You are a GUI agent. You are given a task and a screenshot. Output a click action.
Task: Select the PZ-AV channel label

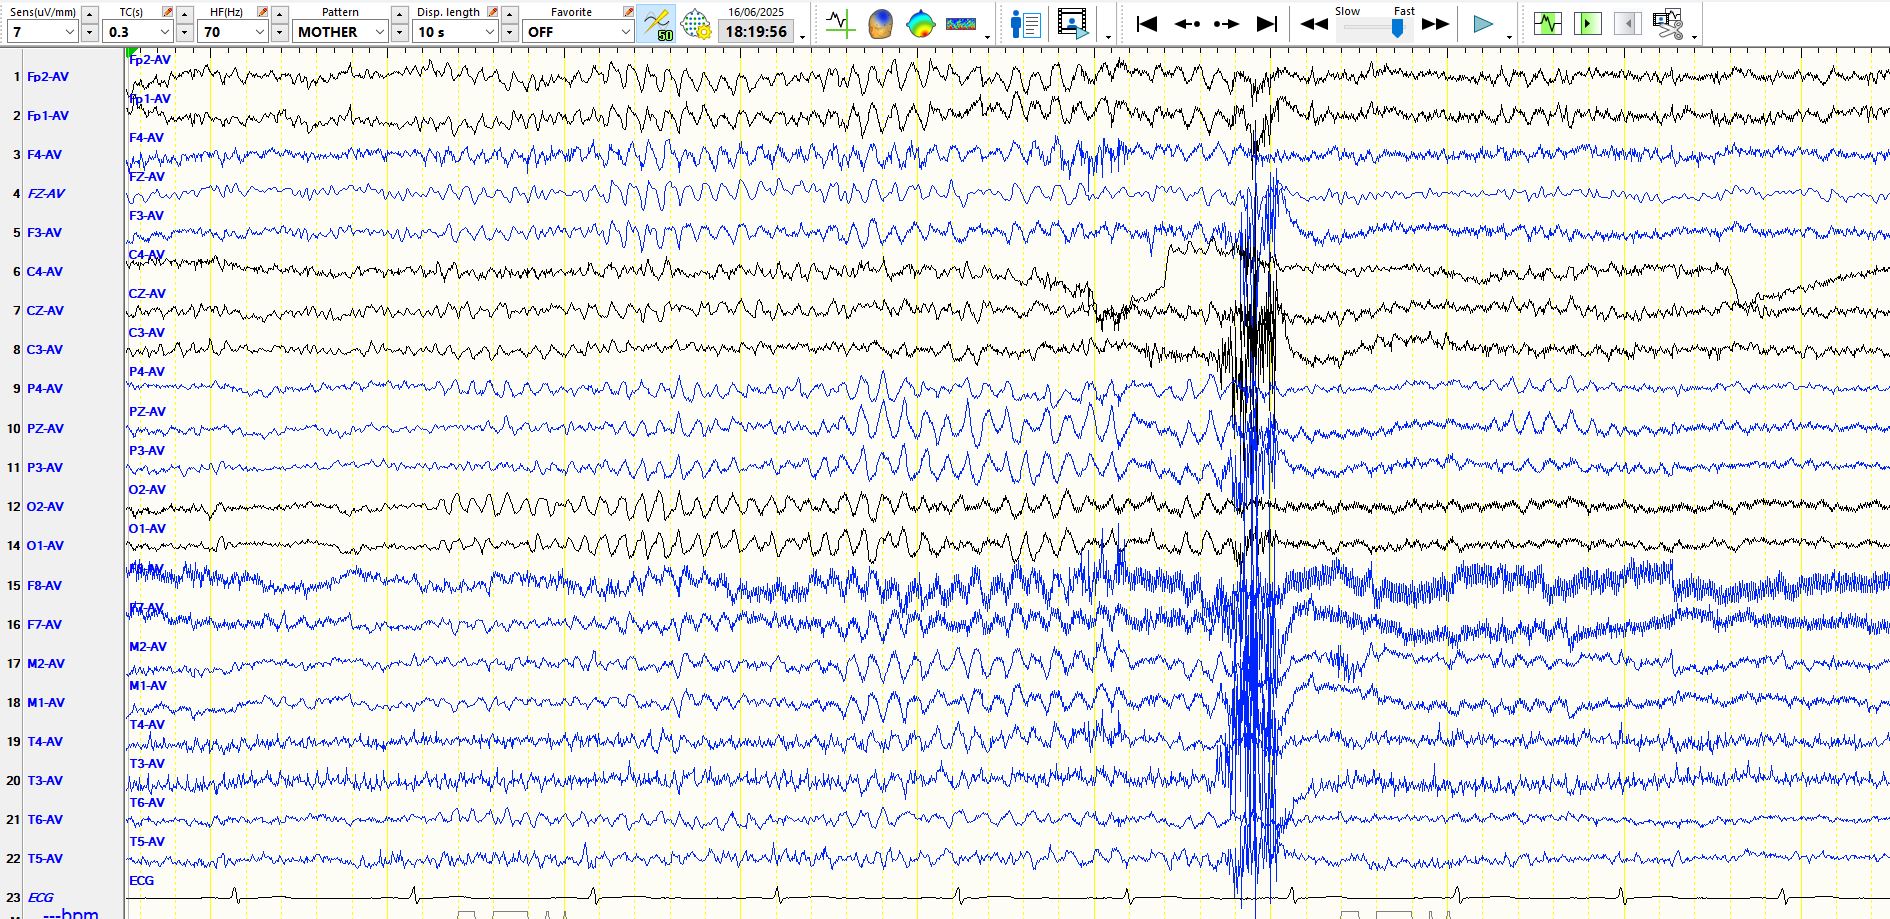pos(45,429)
